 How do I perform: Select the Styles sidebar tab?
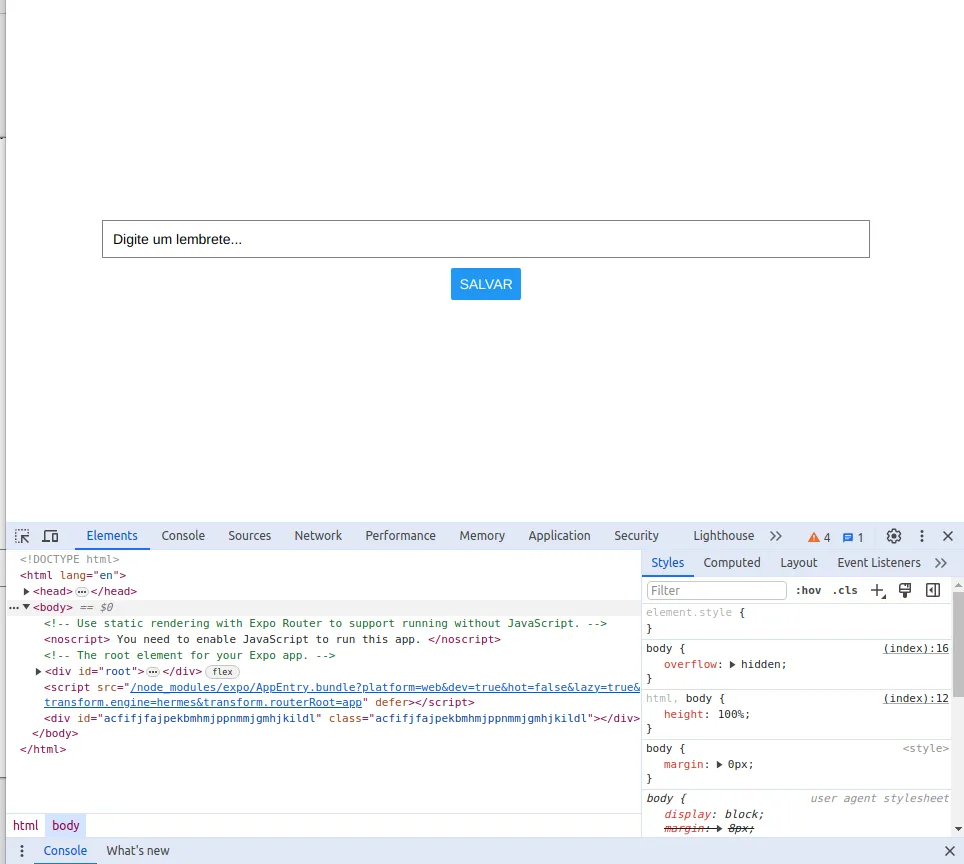(668, 563)
